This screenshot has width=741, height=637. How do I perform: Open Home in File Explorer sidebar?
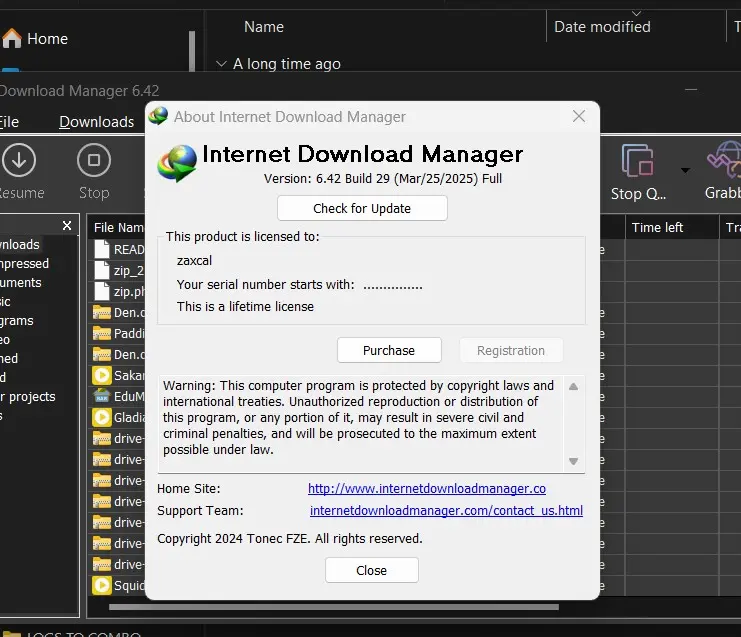35,39
